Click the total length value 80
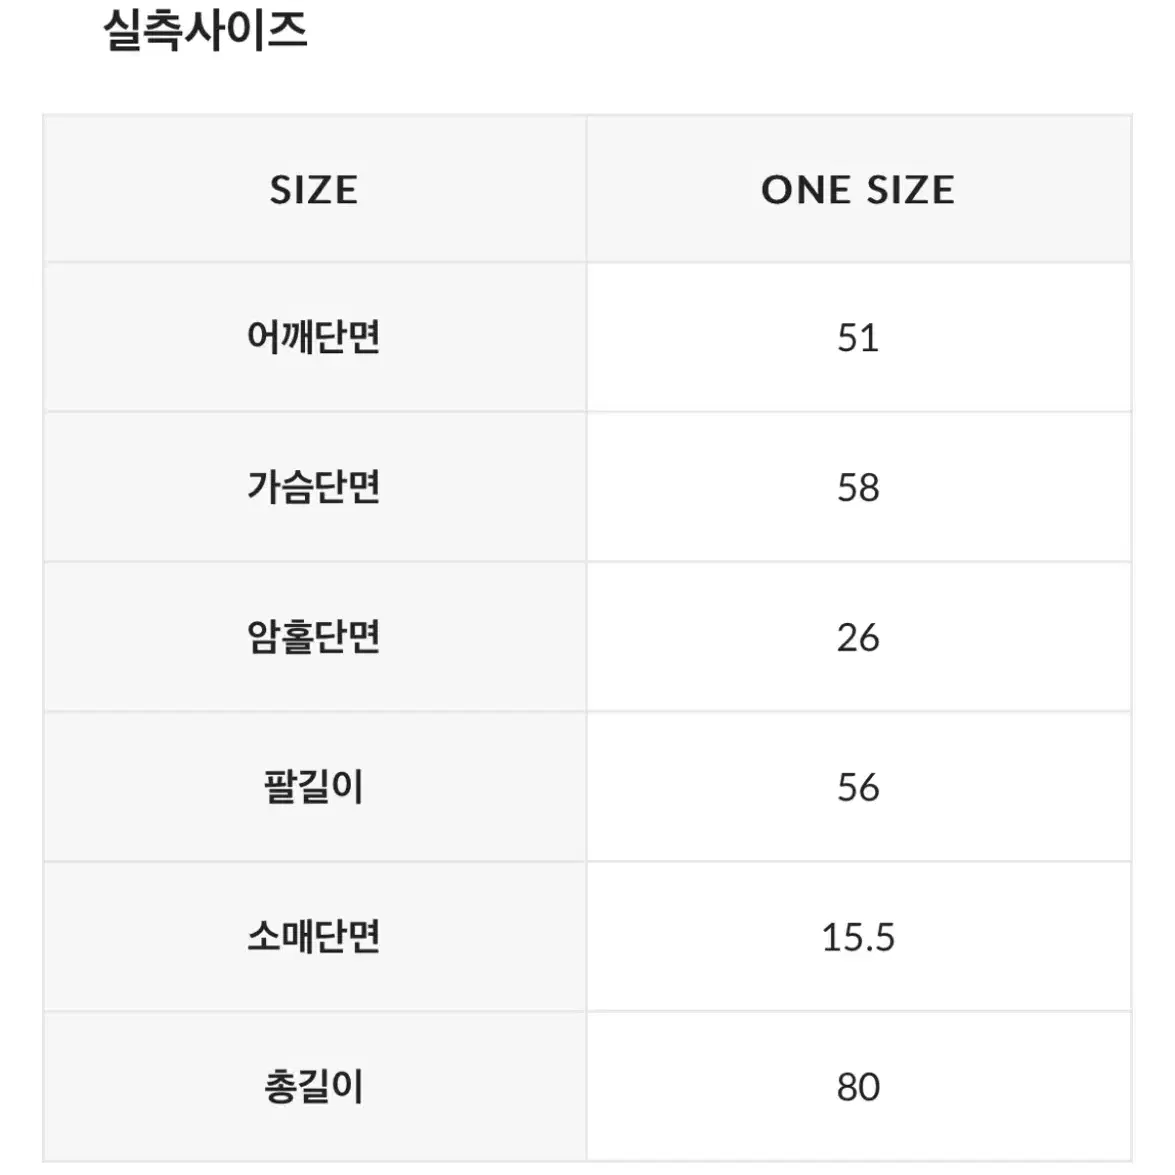This screenshot has width=1175, height=1175. click(858, 1087)
